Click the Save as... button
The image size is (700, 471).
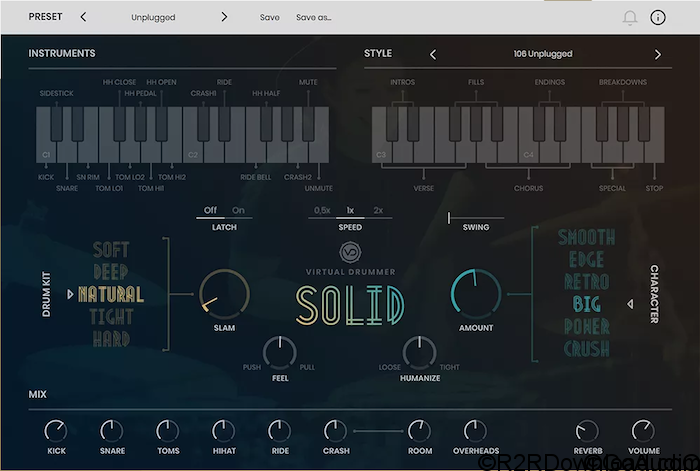point(313,17)
